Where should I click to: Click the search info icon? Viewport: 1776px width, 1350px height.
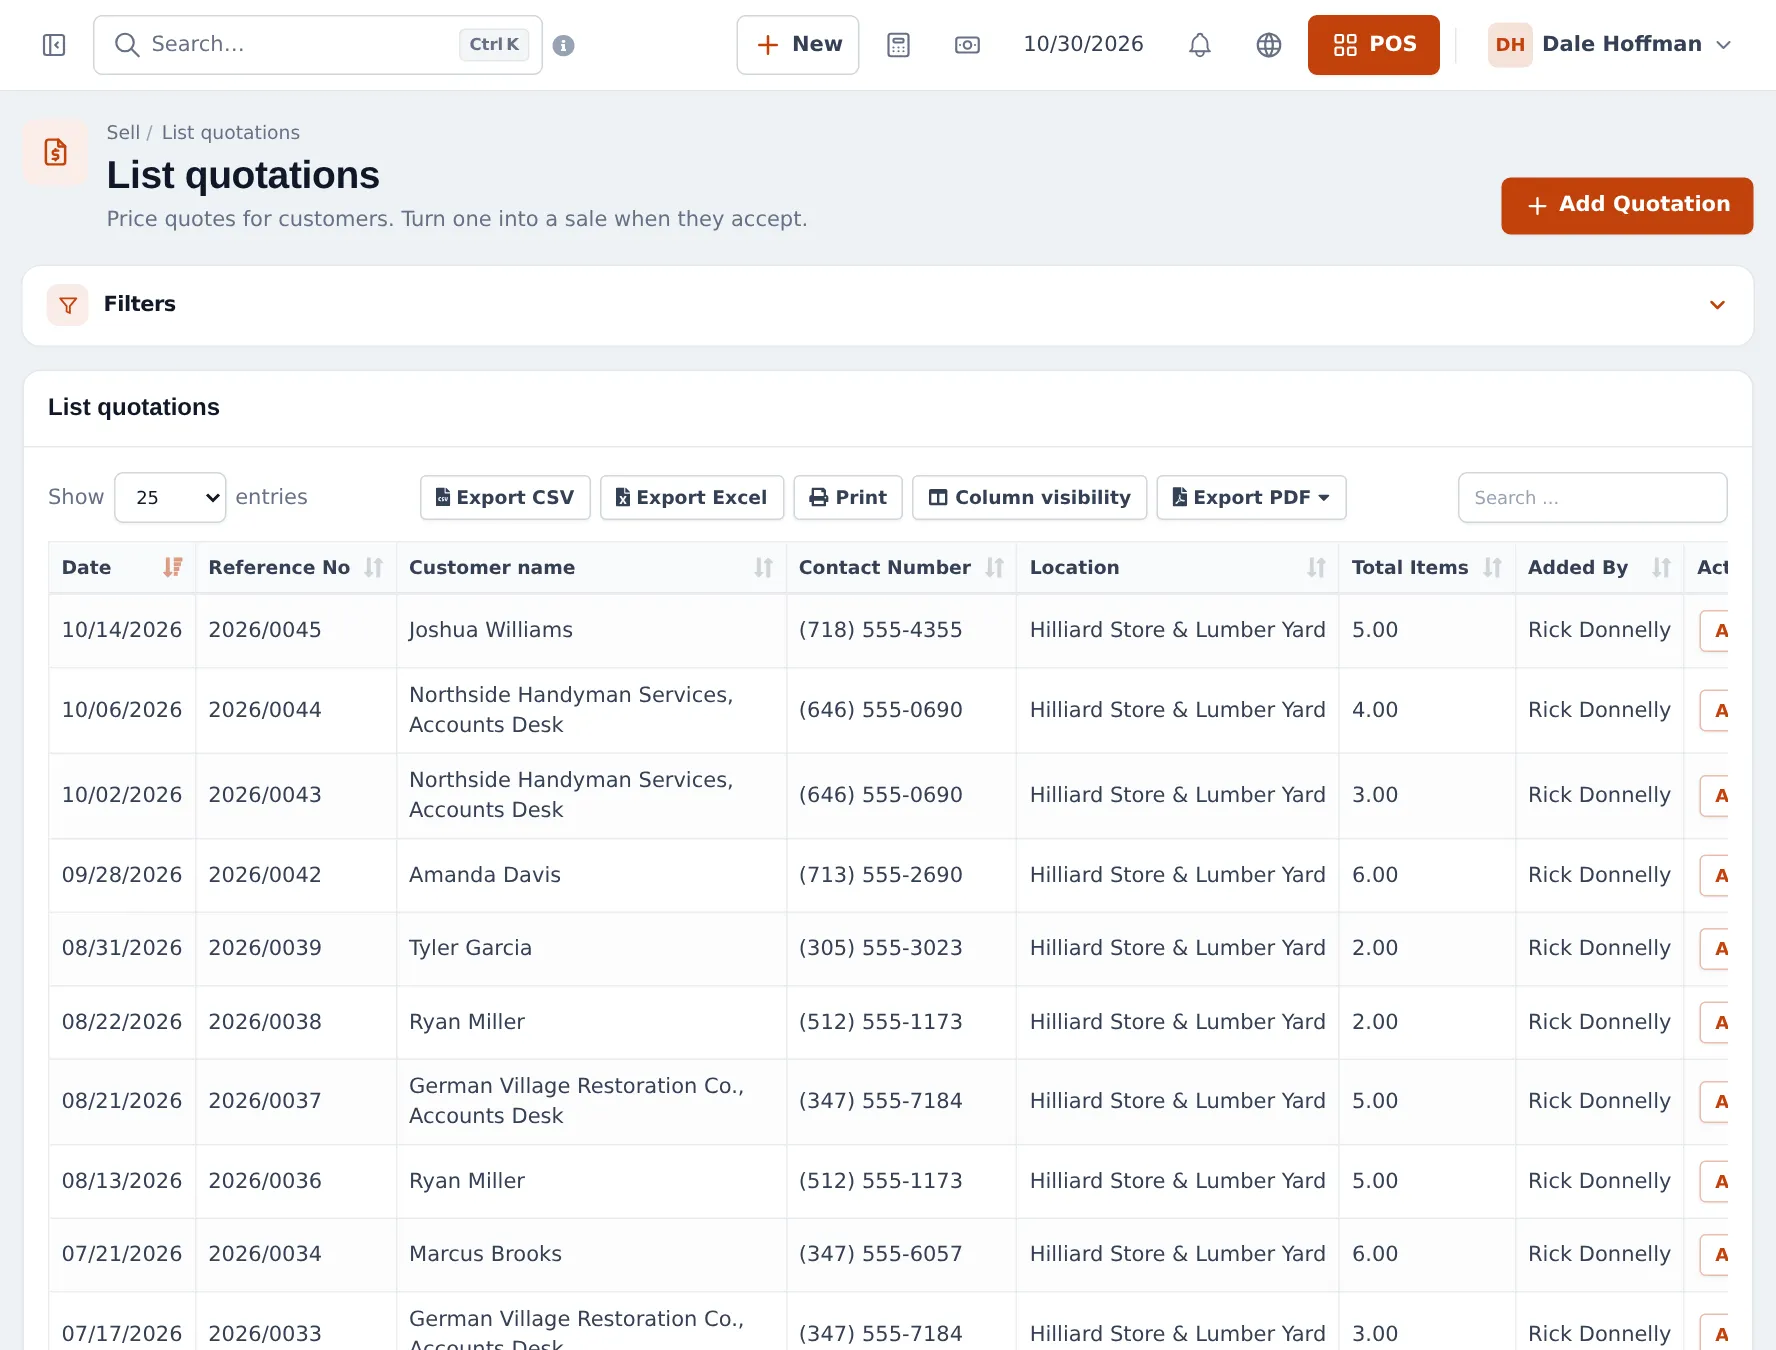click(564, 45)
